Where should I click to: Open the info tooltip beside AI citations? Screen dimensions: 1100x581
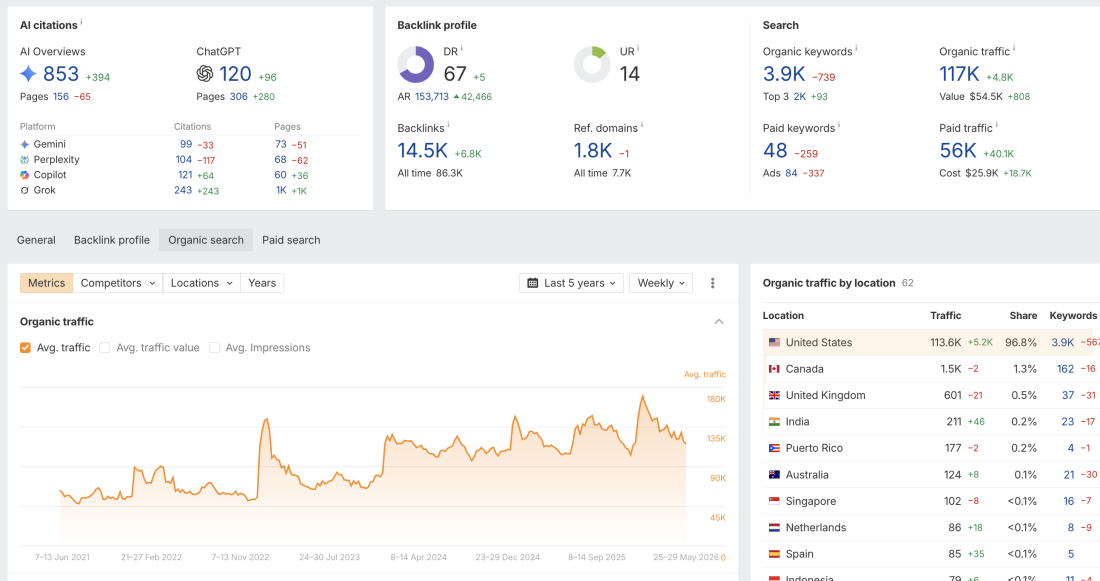(x=81, y=22)
